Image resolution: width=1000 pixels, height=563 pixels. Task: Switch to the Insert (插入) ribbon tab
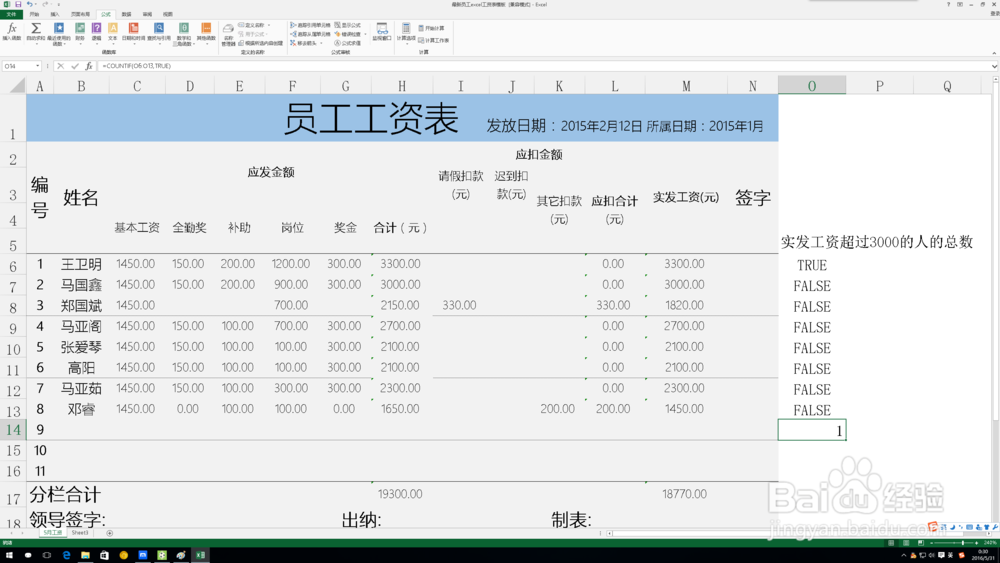55,14
